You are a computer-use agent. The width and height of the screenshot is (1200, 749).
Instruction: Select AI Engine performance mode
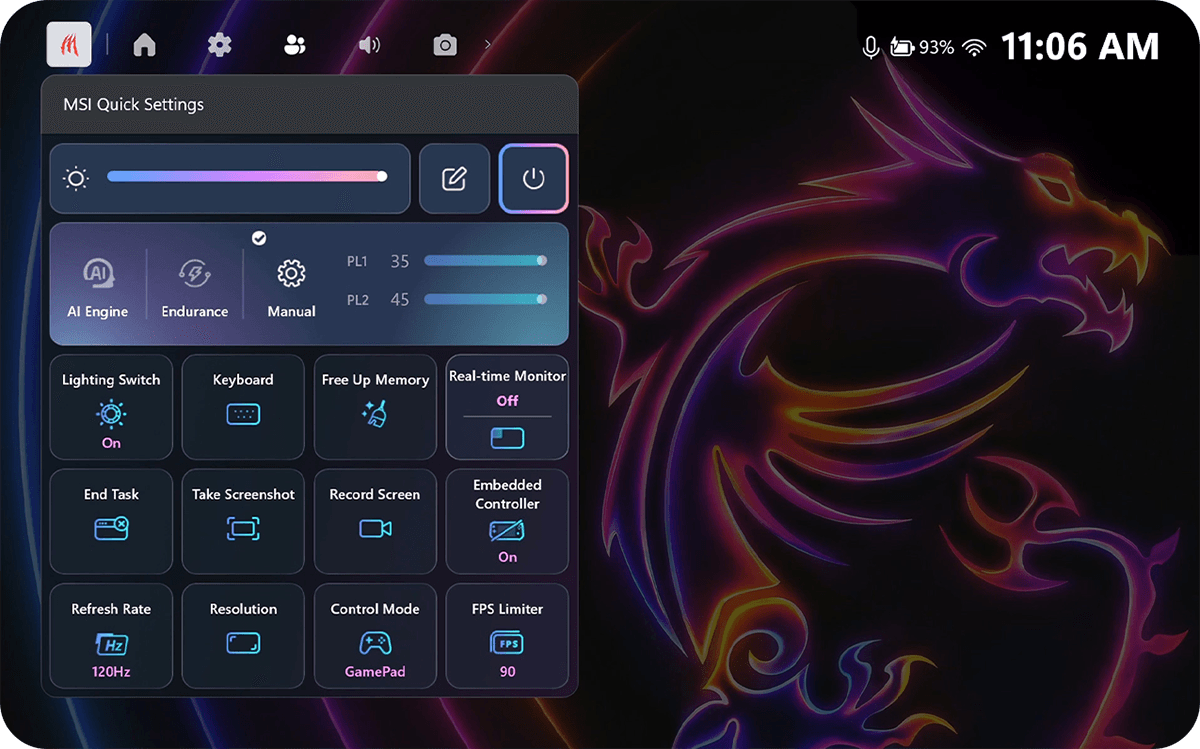pos(98,288)
